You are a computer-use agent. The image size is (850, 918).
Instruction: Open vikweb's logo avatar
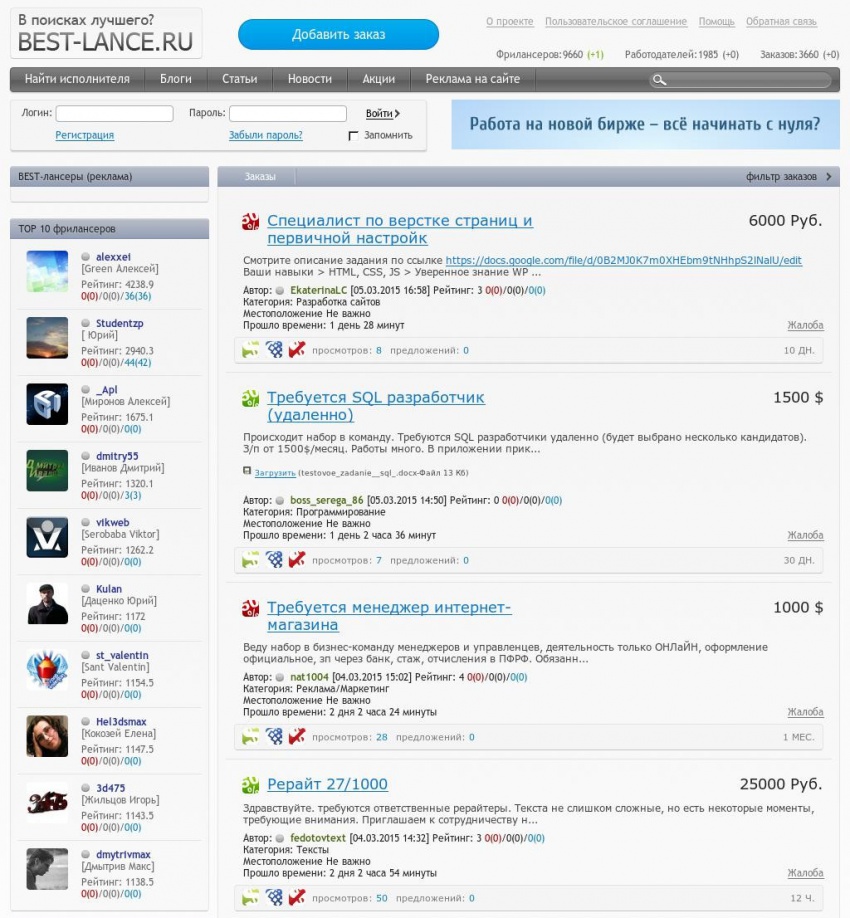pos(47,537)
